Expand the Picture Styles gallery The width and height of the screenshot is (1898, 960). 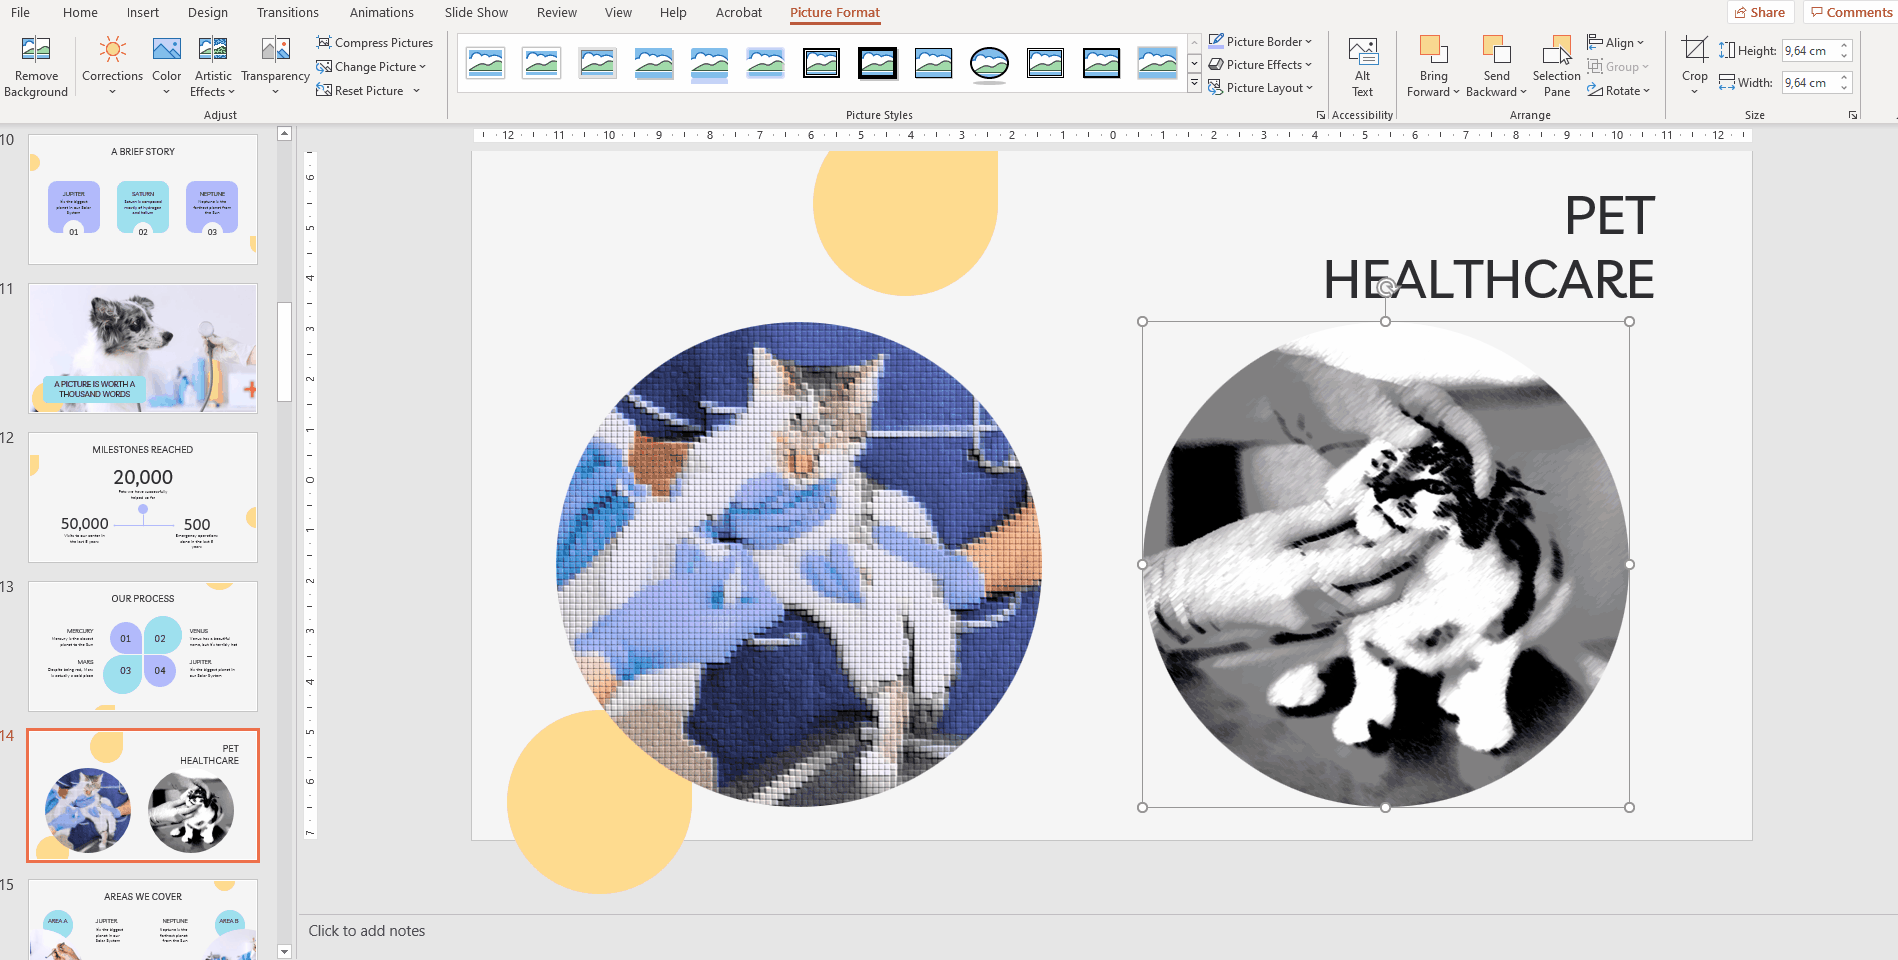(1194, 85)
